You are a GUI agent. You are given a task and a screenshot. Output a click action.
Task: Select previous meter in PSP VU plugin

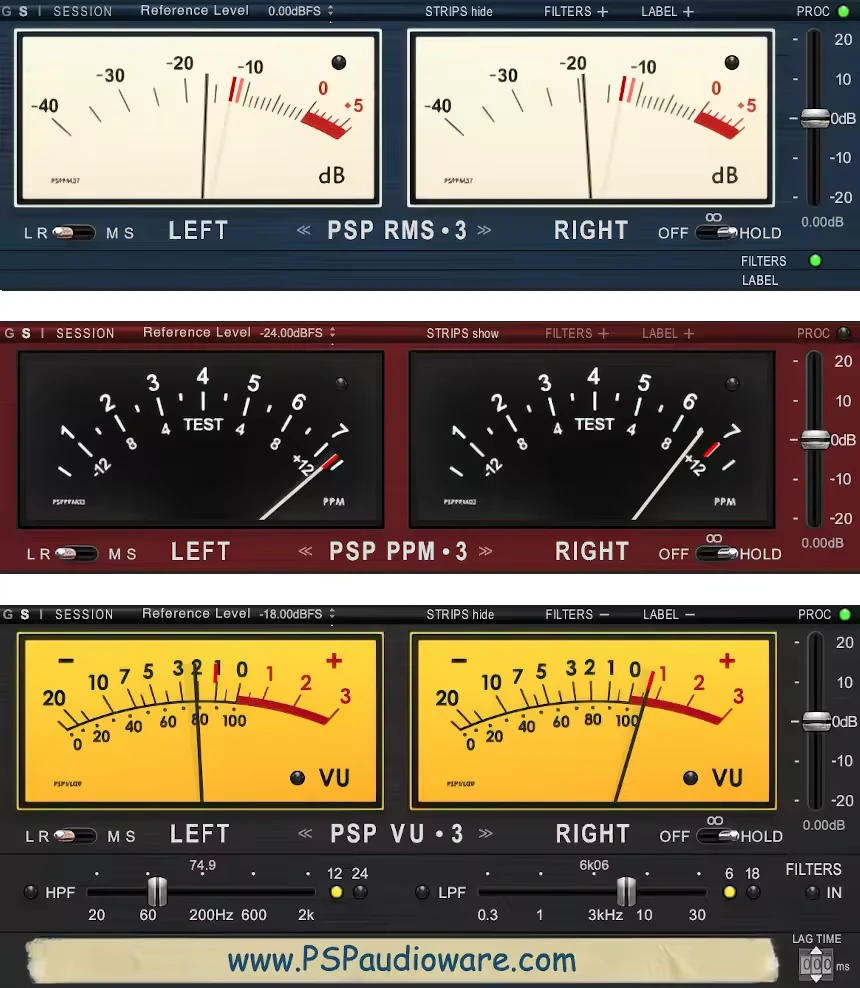click(x=306, y=834)
